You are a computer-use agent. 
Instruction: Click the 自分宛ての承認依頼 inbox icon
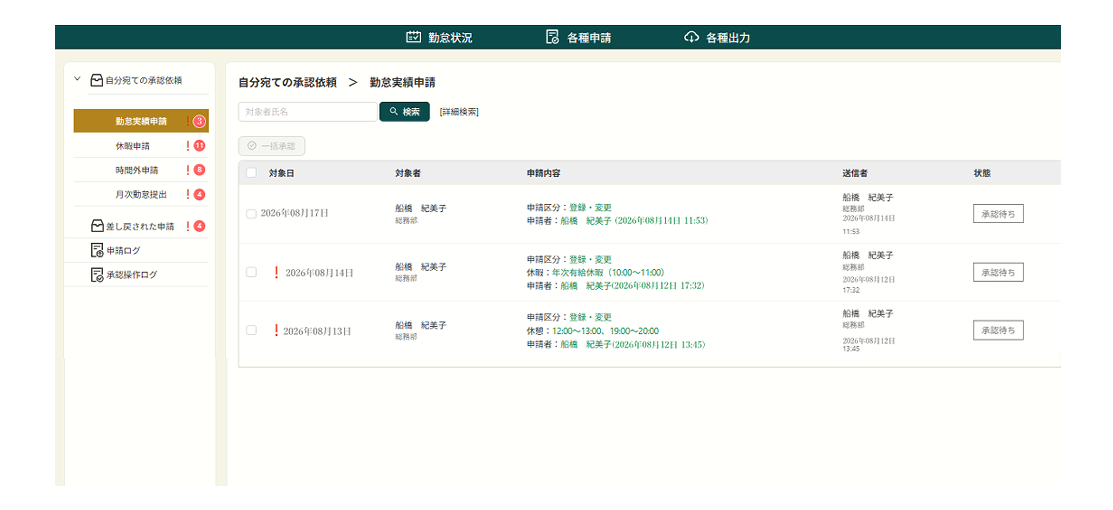tap(97, 81)
